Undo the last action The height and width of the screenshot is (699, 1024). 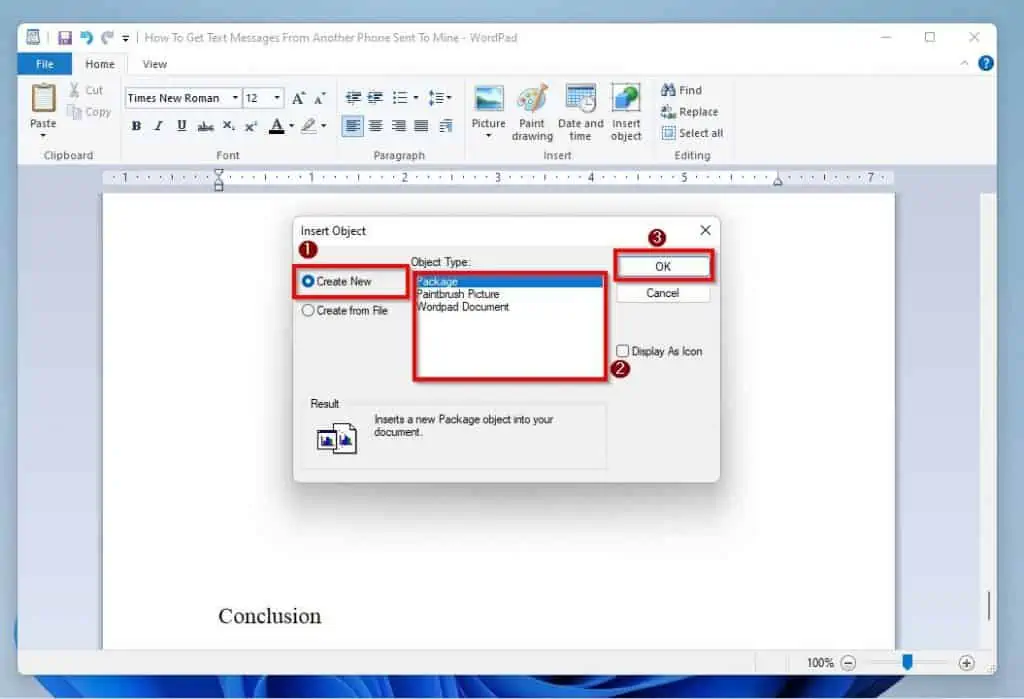tap(86, 37)
